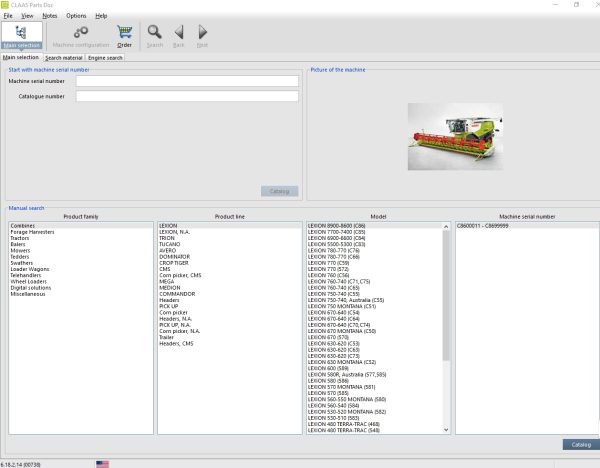Select COMMANDOR product line
Viewport: 600px width, 468px height.
[x=230, y=294]
